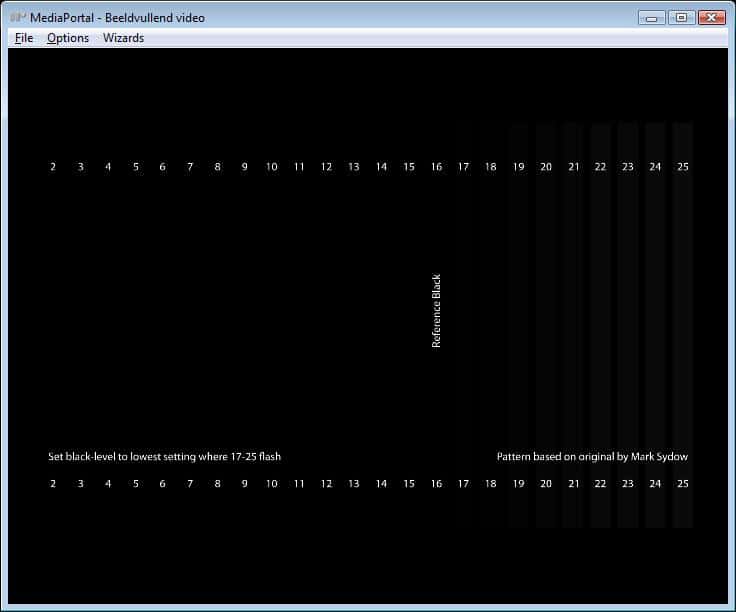Open the Wizards menu
The height and width of the screenshot is (612, 736).
(123, 38)
